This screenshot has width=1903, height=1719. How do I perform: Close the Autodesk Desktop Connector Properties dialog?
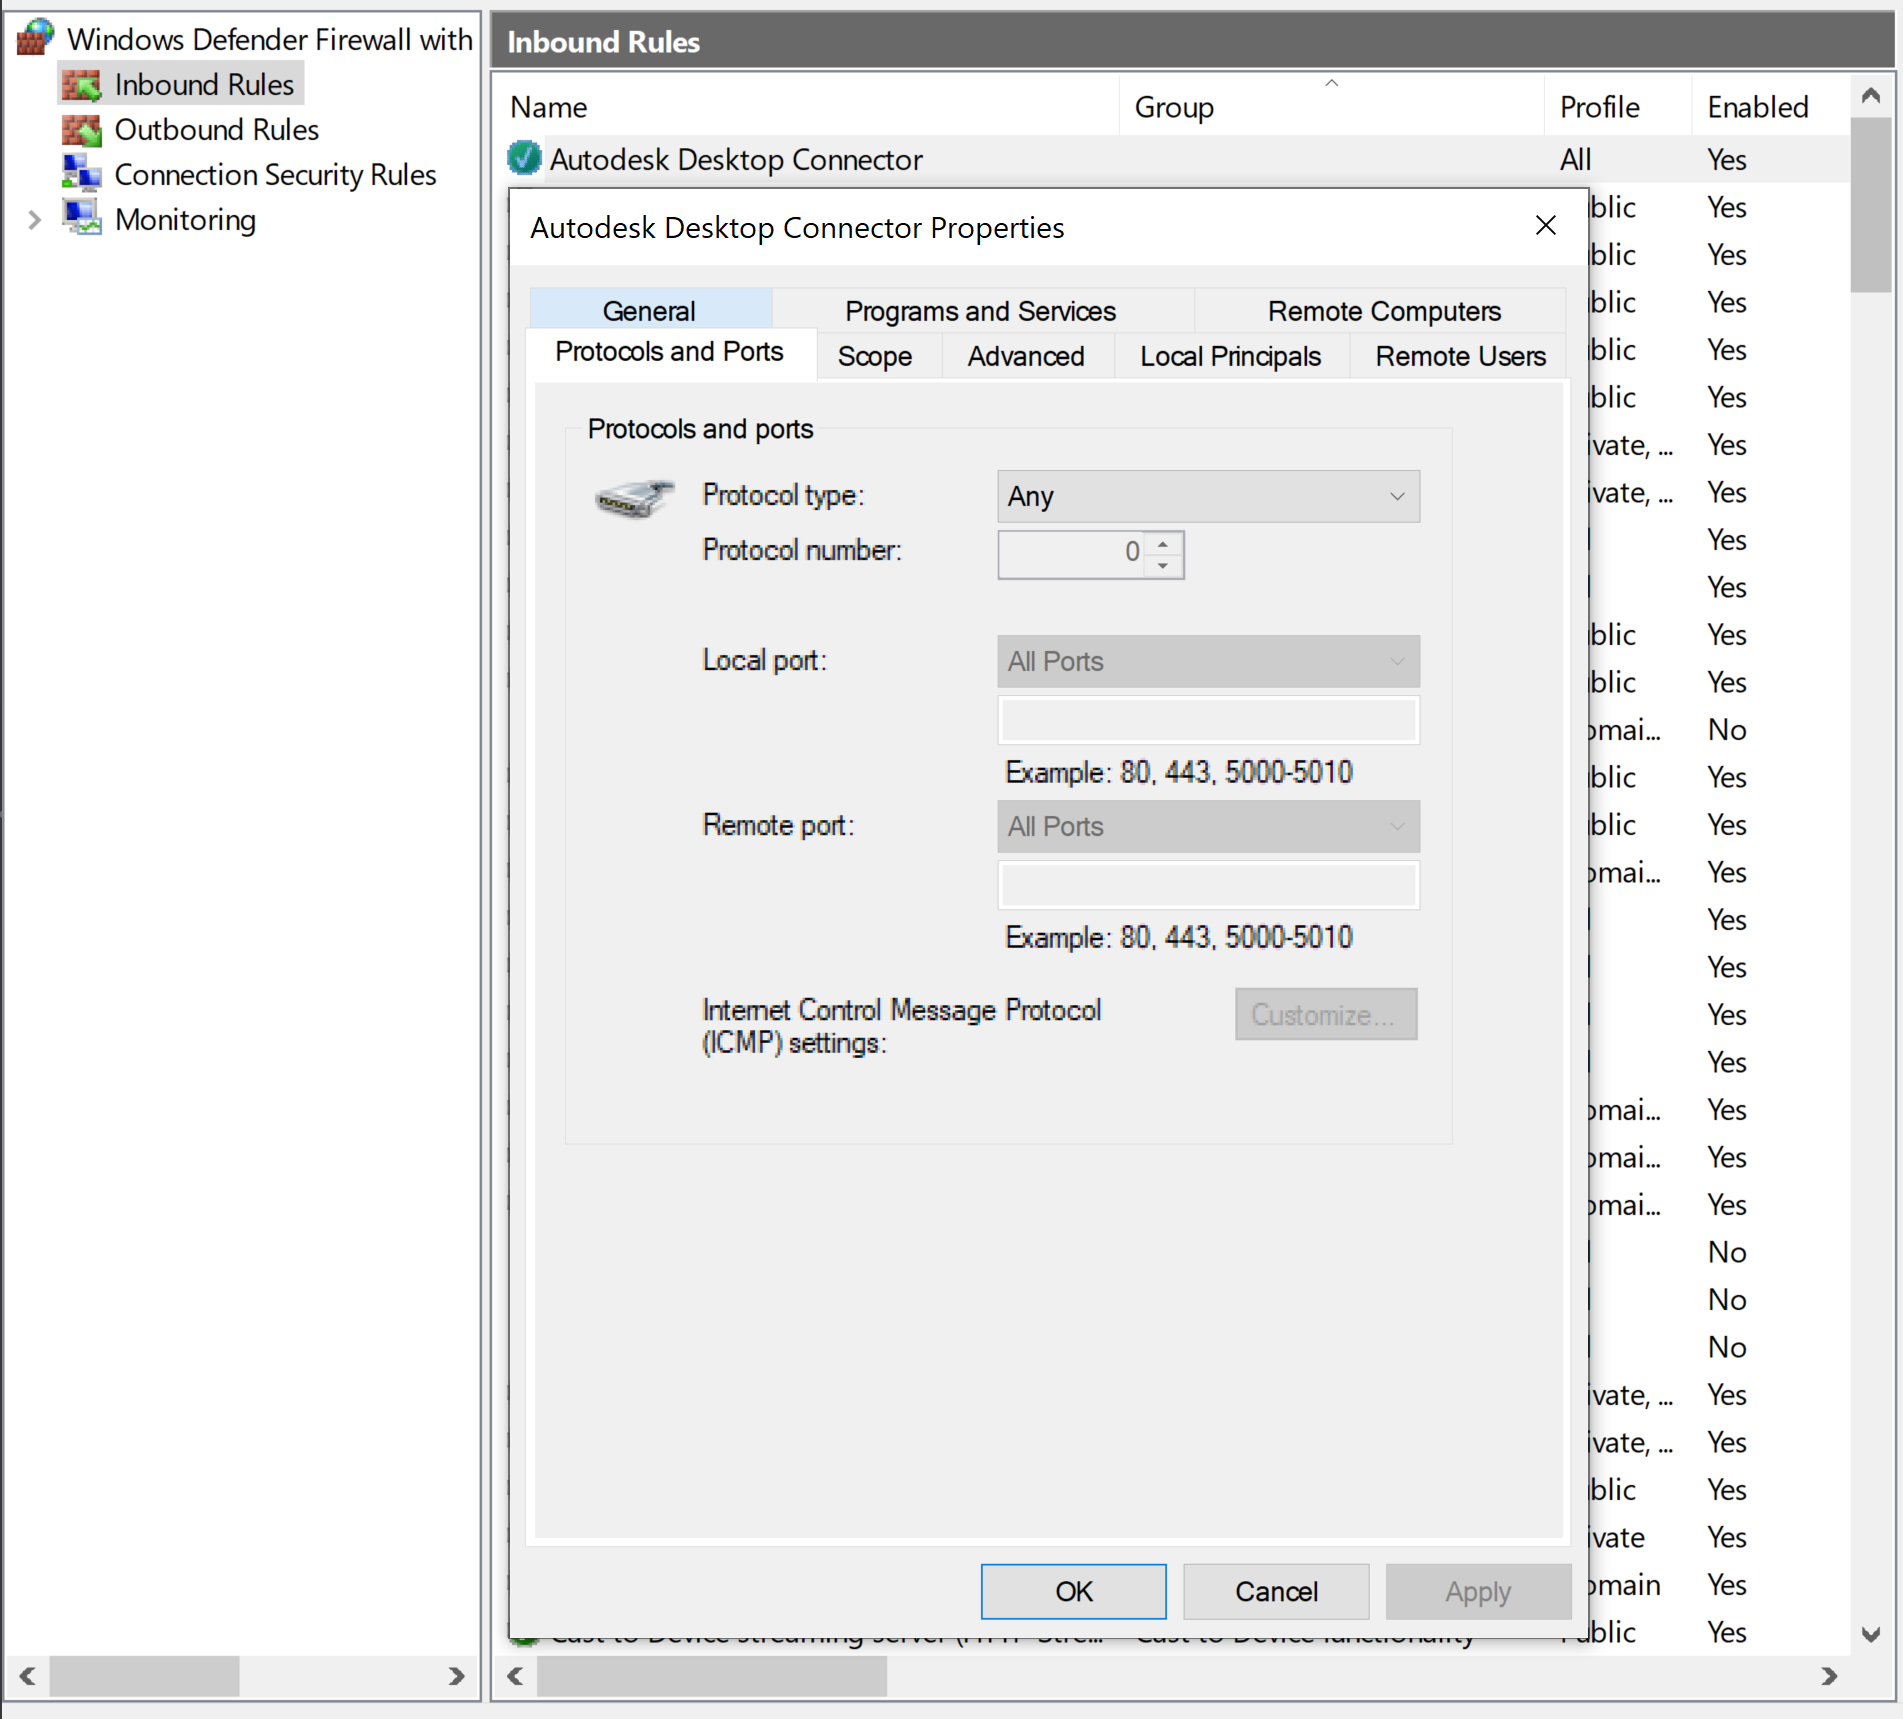click(1545, 226)
